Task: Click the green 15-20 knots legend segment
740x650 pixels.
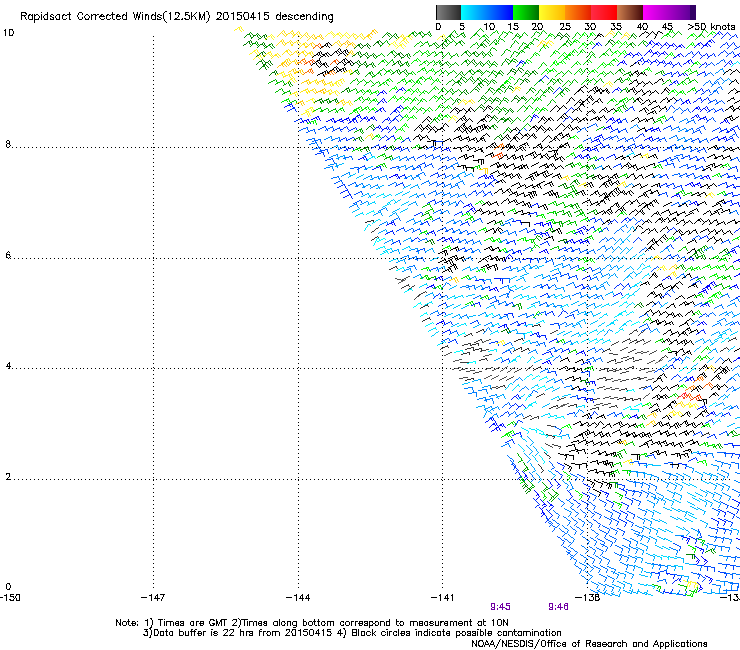Action: click(526, 12)
